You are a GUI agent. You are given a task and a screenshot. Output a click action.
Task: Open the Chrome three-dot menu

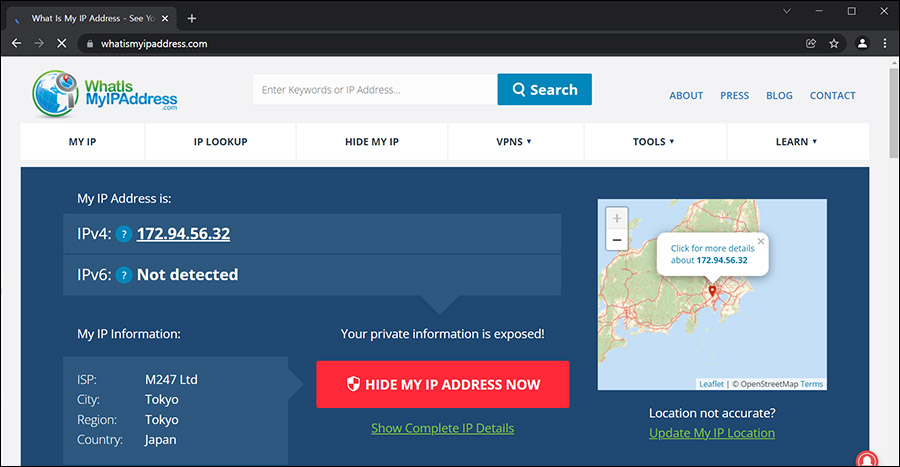click(885, 44)
